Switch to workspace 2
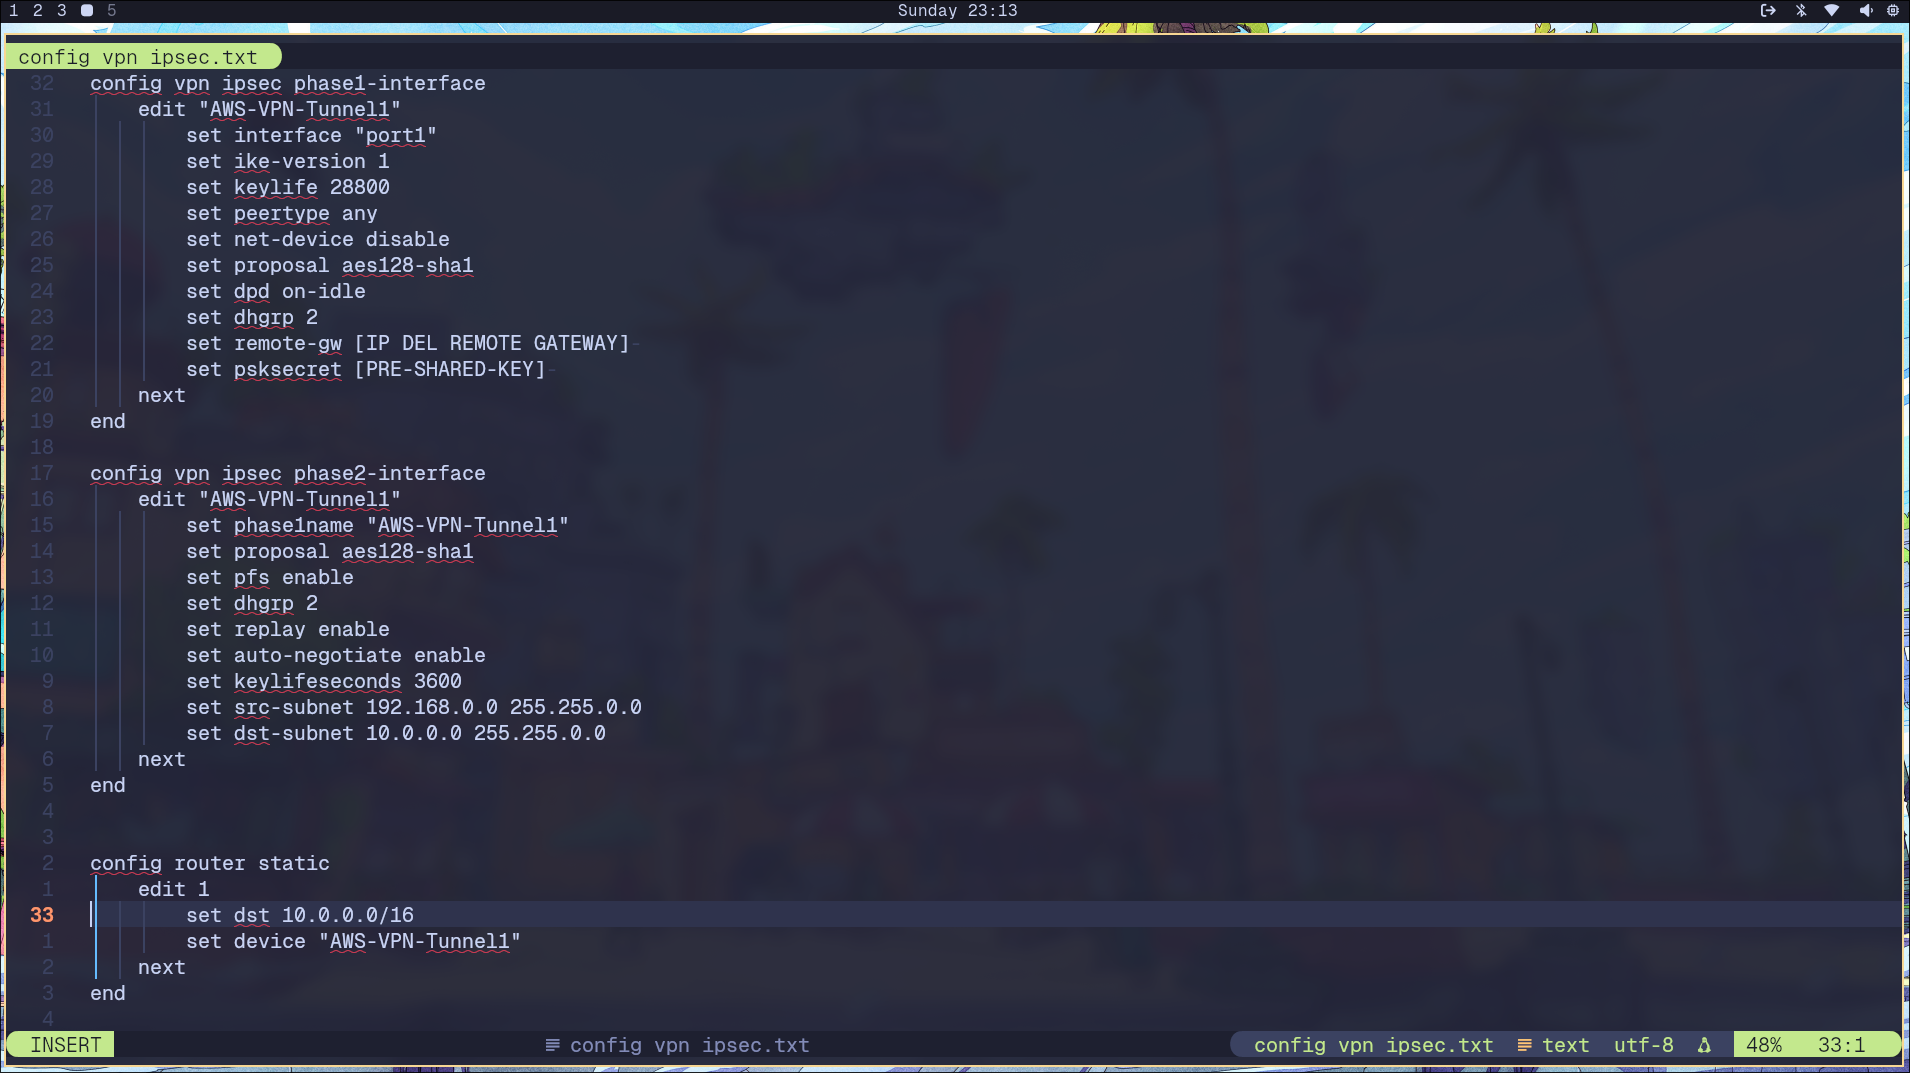 pyautogui.click(x=38, y=11)
